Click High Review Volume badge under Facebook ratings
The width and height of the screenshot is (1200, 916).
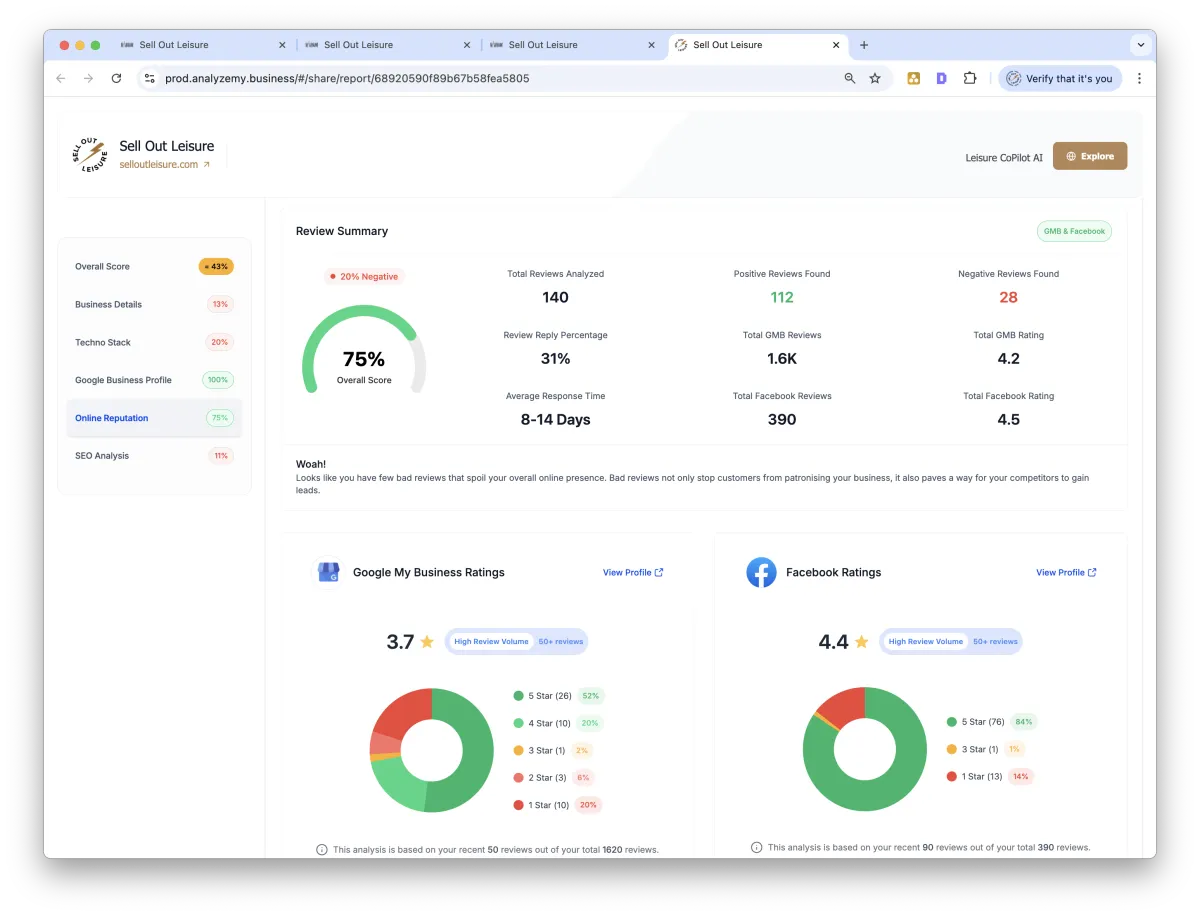(925, 642)
